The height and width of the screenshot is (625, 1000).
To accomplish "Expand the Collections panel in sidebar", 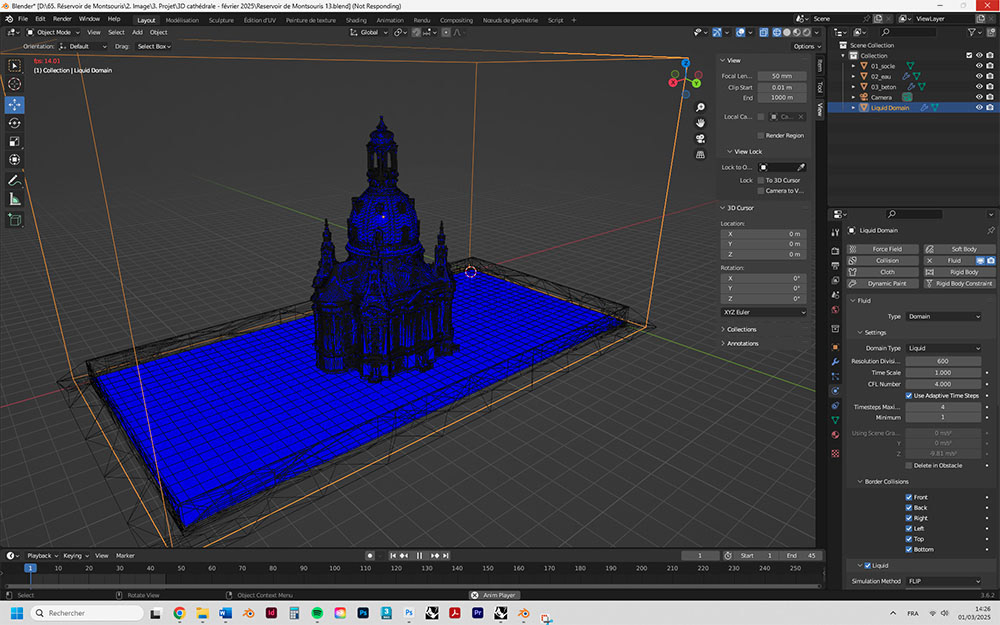I will click(x=741, y=330).
